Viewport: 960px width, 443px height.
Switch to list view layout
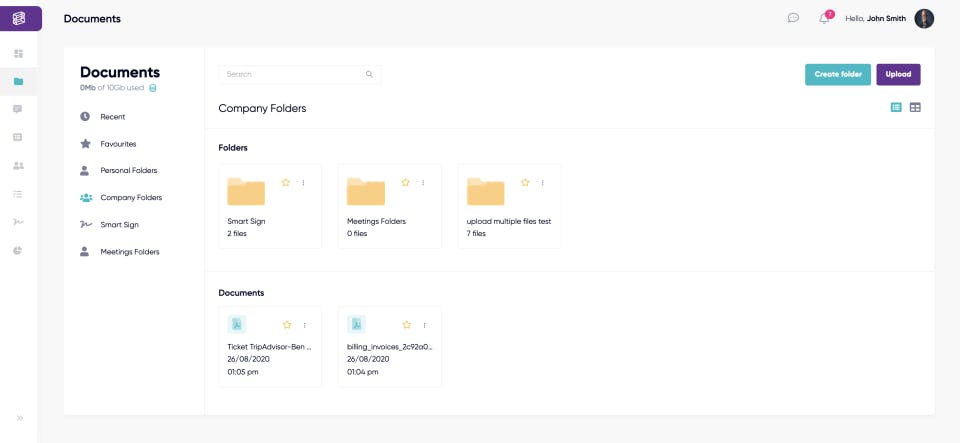pyautogui.click(x=896, y=107)
